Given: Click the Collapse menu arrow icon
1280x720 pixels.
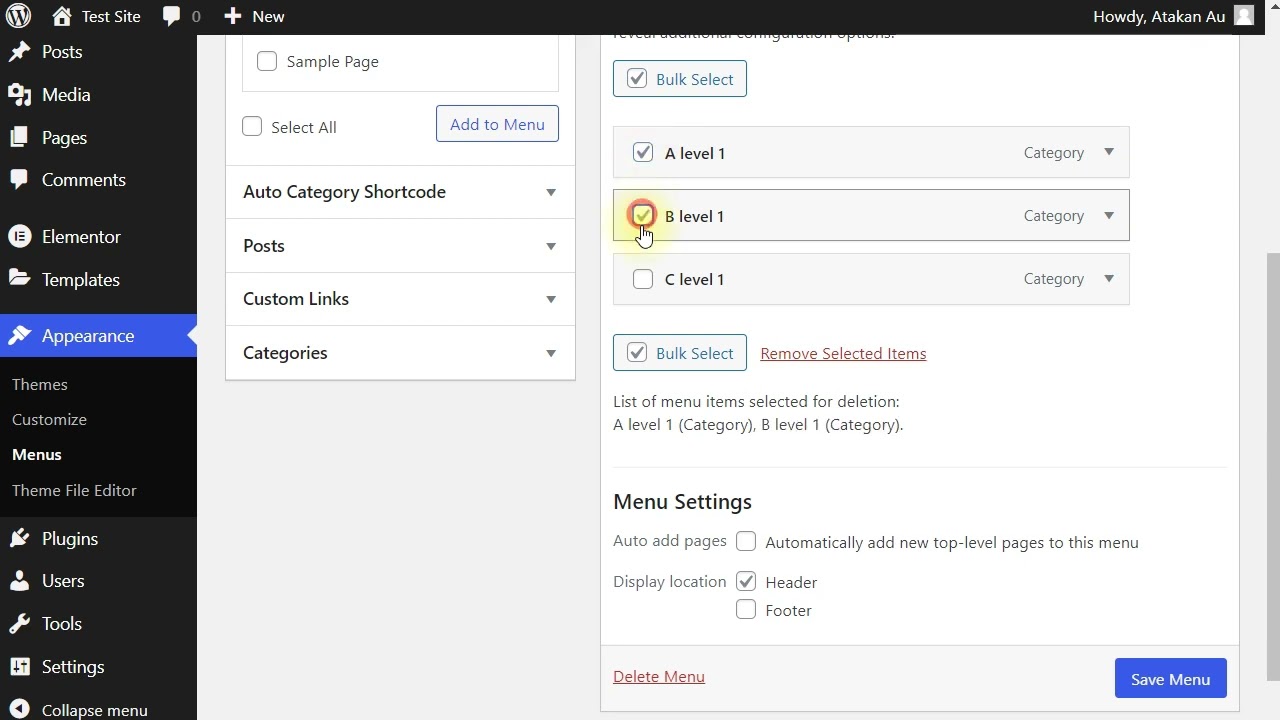Looking at the screenshot, I should point(19,710).
